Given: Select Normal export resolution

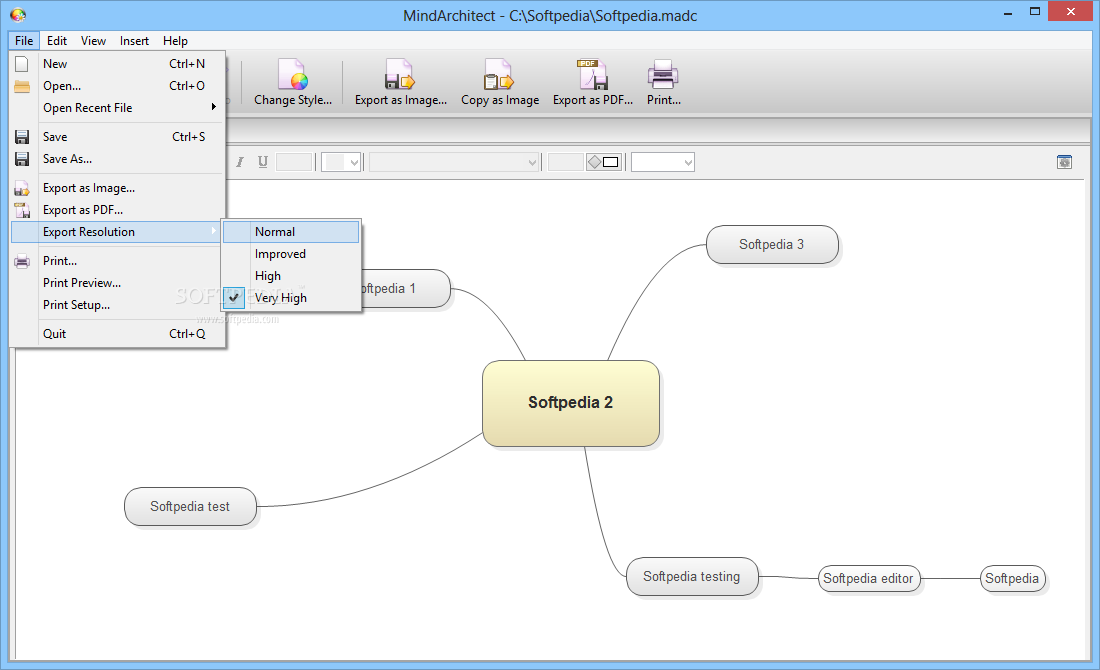Looking at the screenshot, I should 291,232.
